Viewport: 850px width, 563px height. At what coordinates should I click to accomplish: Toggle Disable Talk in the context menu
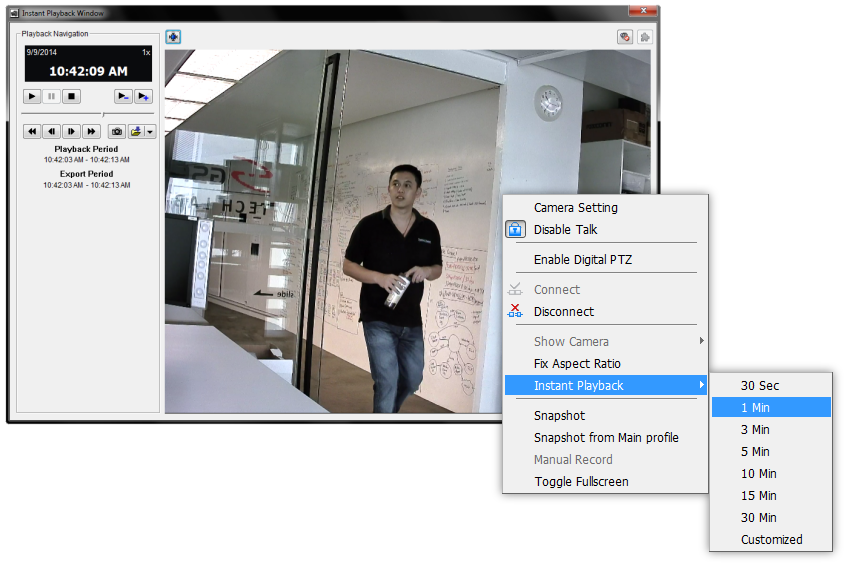click(x=565, y=230)
